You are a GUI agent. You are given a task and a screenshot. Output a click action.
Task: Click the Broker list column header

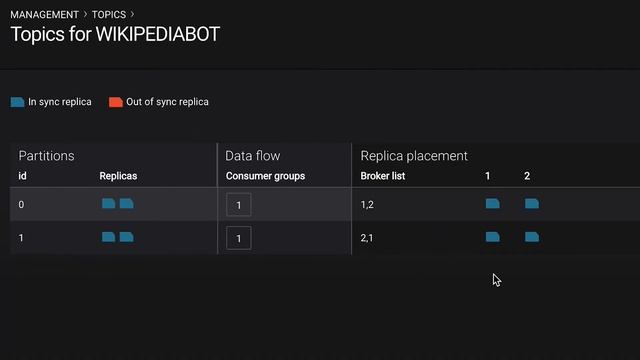[383, 176]
